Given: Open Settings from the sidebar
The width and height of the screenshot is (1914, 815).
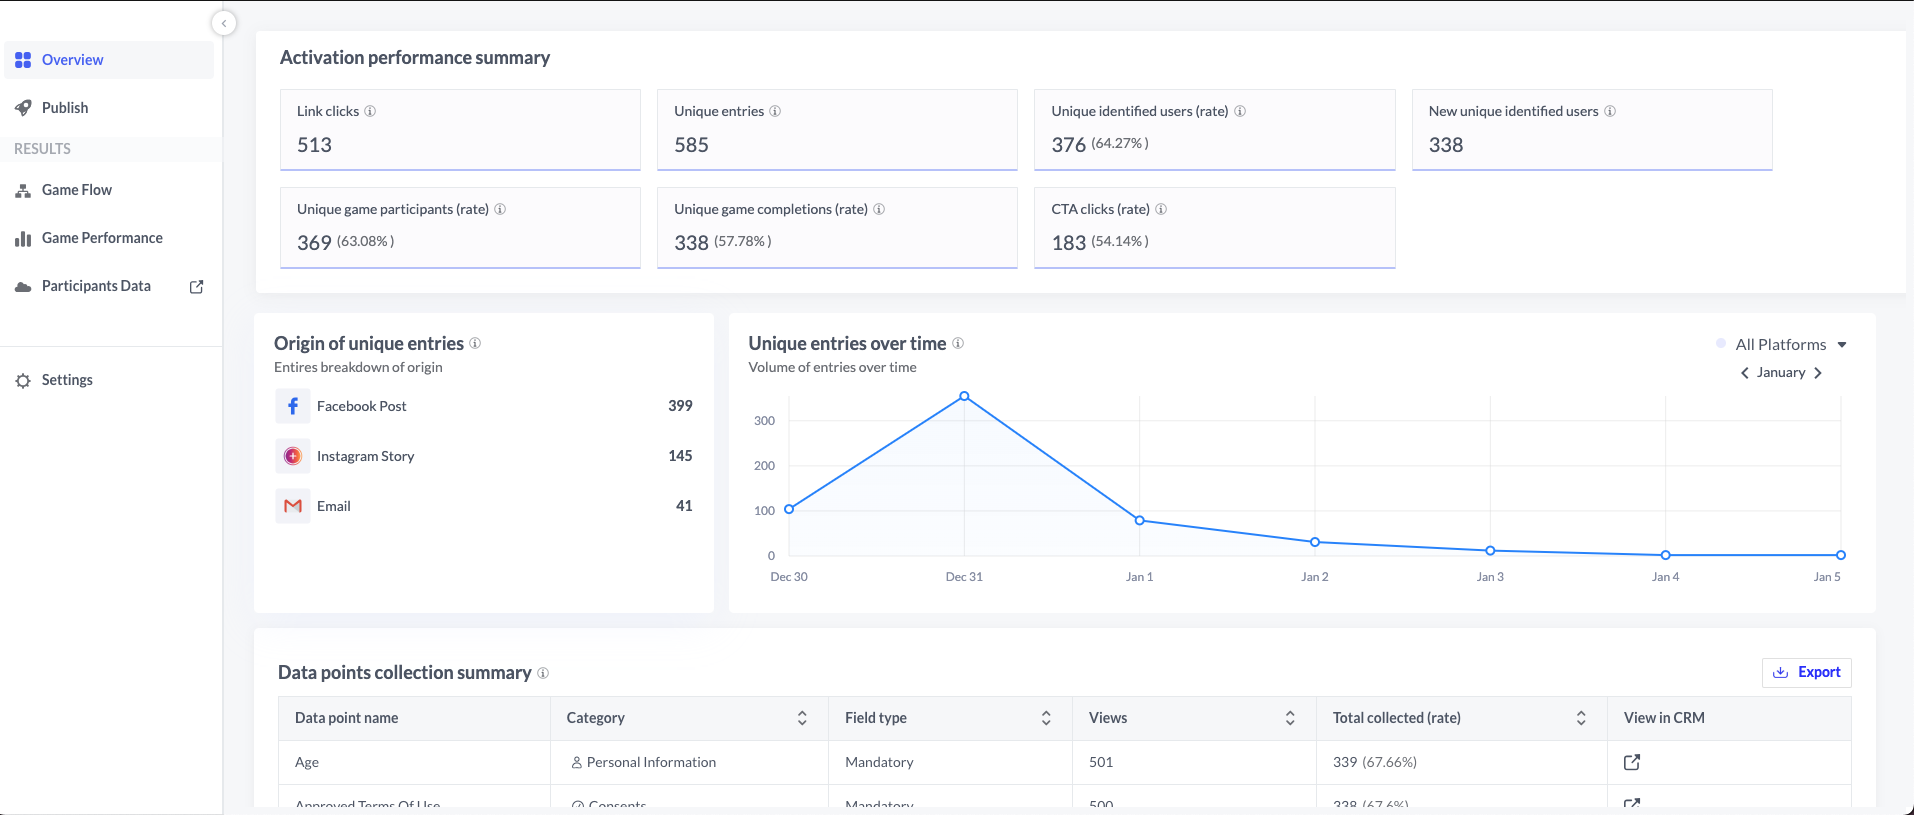Looking at the screenshot, I should click(x=67, y=380).
